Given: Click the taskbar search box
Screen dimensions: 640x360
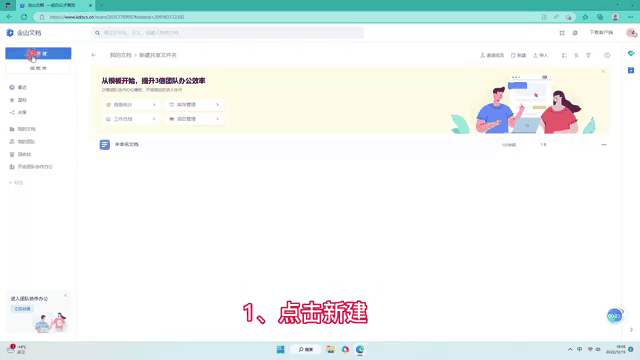Looking at the screenshot, I should pos(306,350).
